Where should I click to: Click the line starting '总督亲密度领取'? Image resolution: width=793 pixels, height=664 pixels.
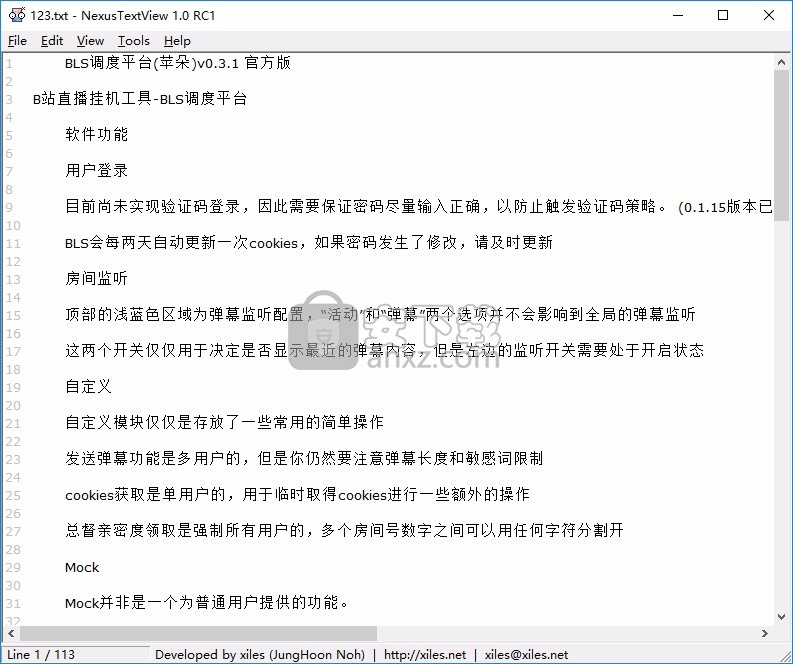click(344, 530)
